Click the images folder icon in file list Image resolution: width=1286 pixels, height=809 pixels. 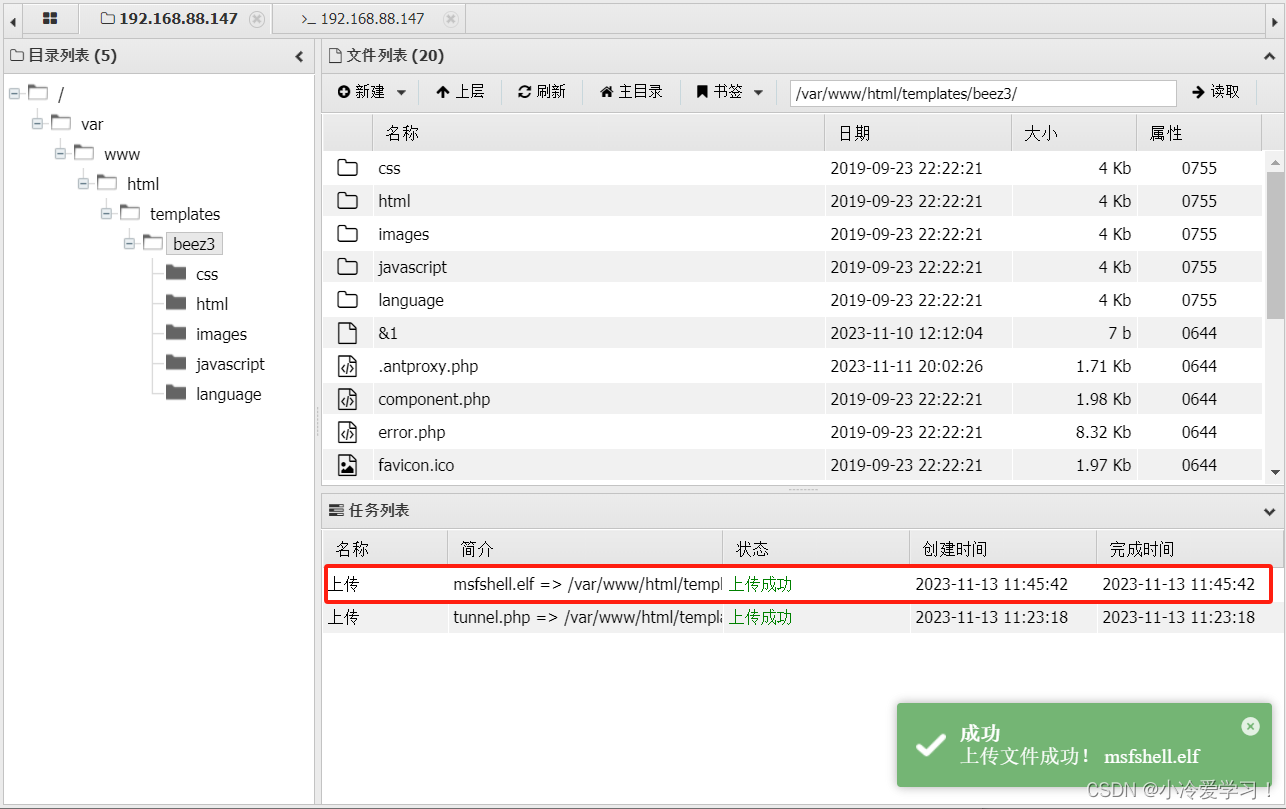pos(347,234)
